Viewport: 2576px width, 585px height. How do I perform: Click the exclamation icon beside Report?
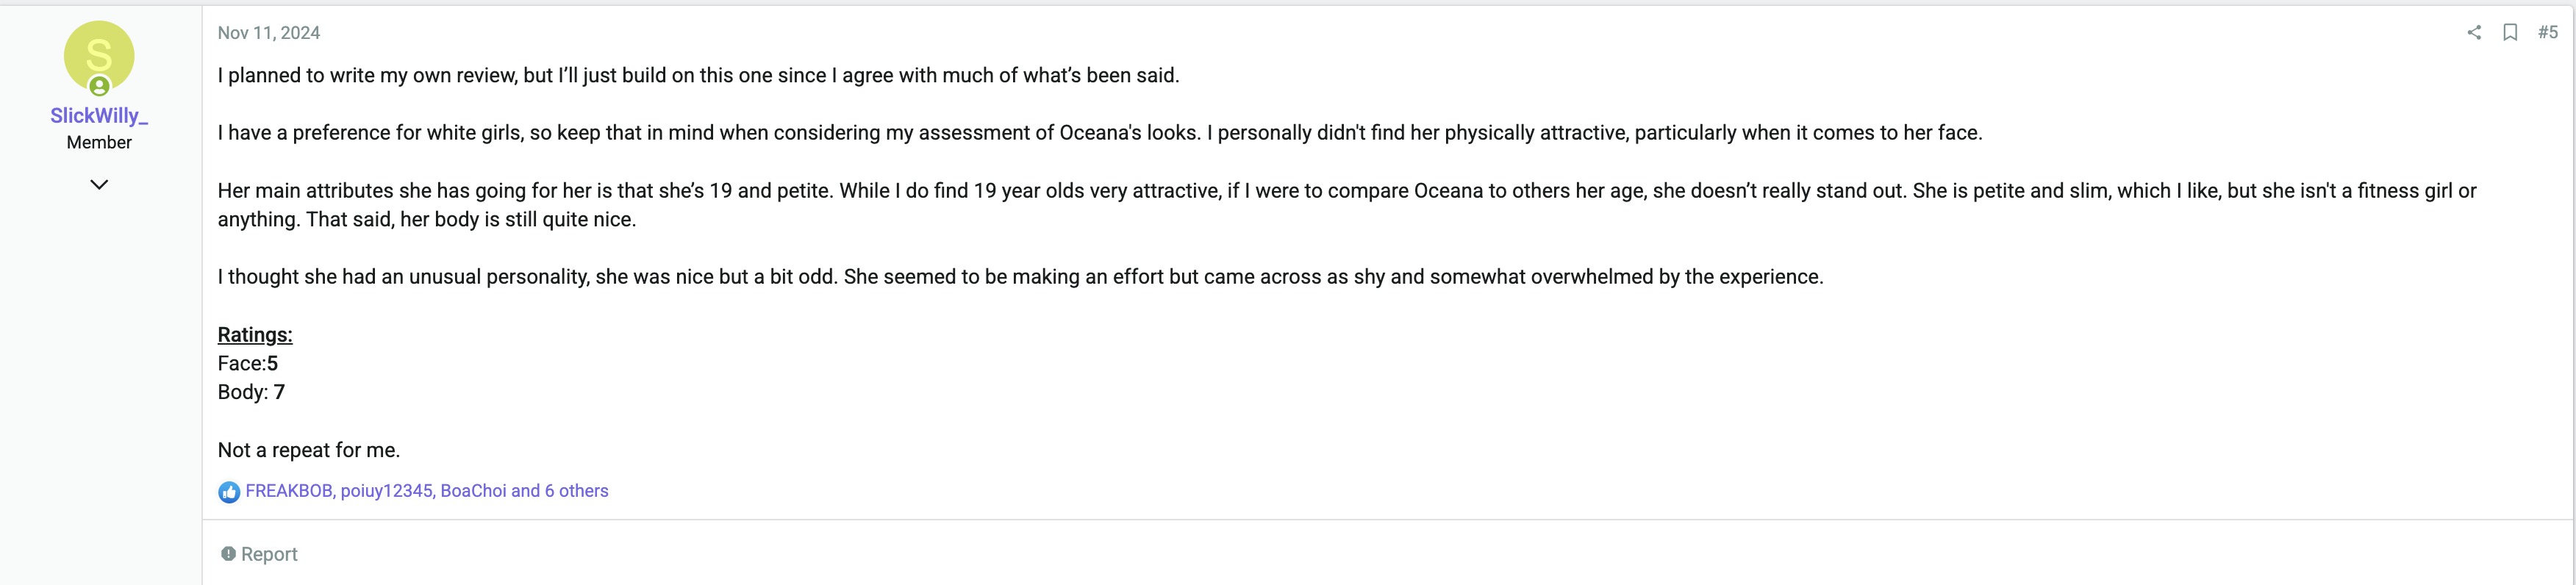coord(228,554)
